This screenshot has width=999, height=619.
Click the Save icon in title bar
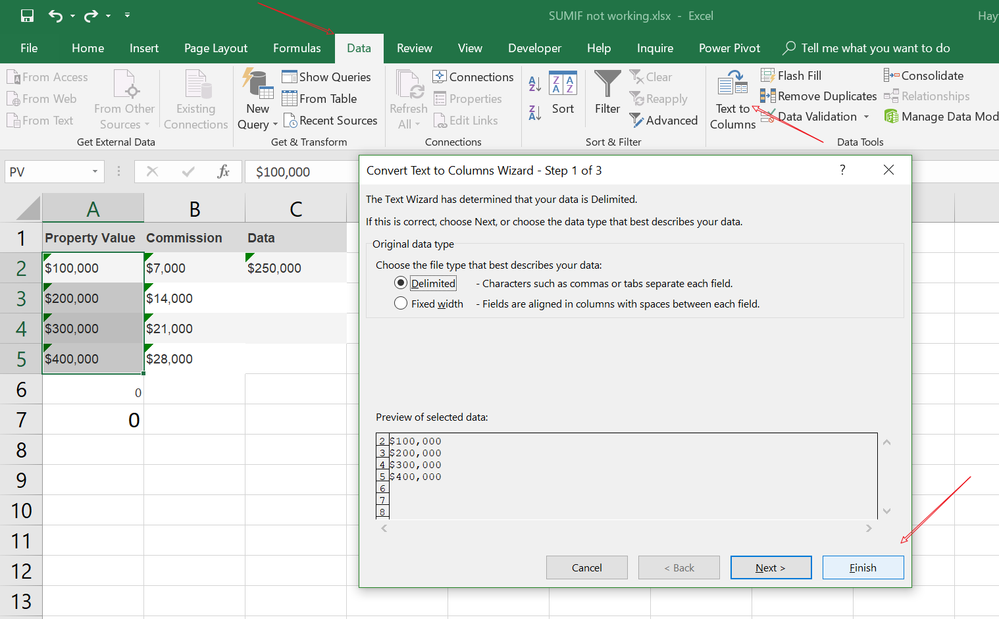coord(27,16)
